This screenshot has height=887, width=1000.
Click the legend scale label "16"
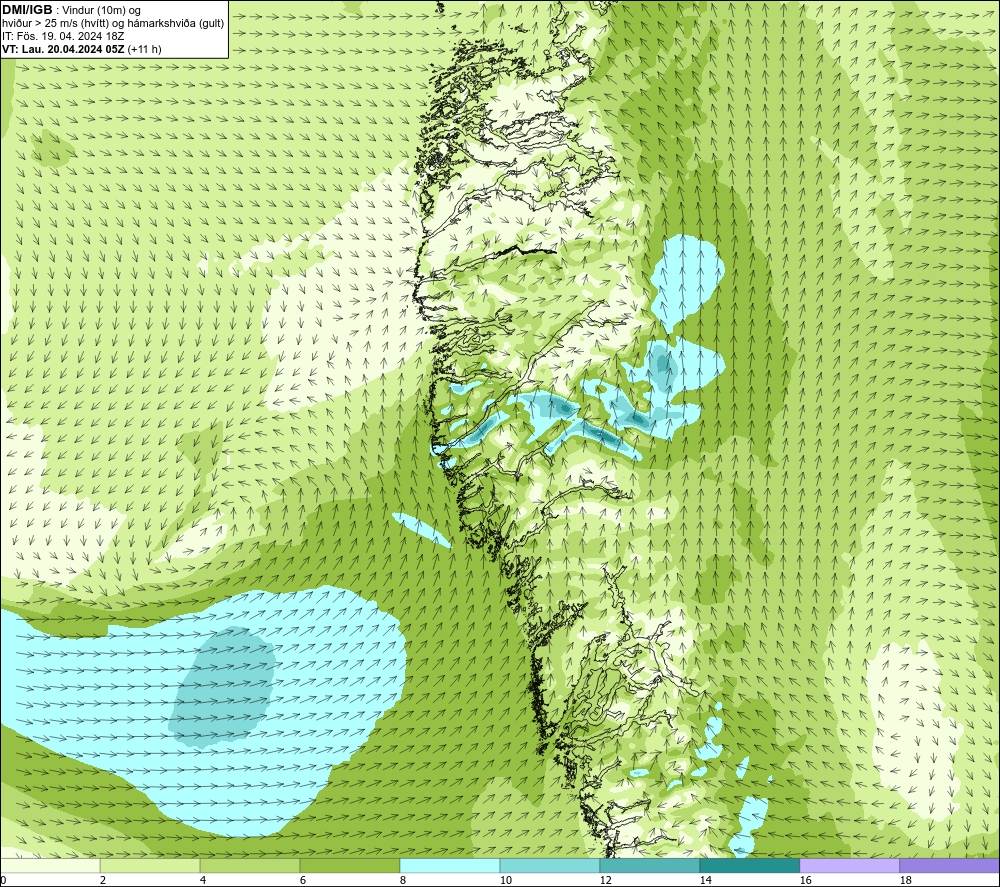(x=805, y=881)
